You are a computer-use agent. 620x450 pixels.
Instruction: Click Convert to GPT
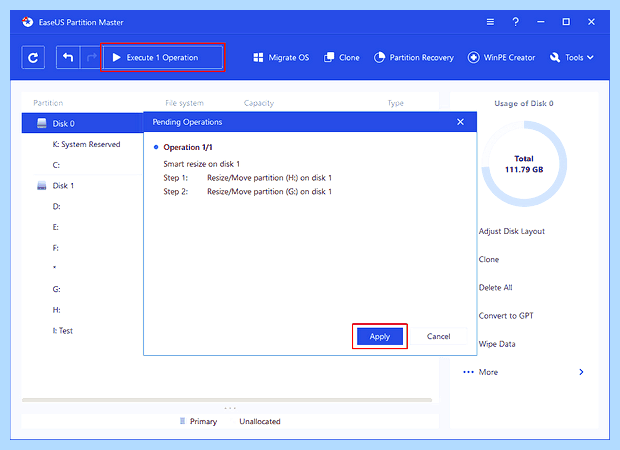pyautogui.click(x=506, y=316)
